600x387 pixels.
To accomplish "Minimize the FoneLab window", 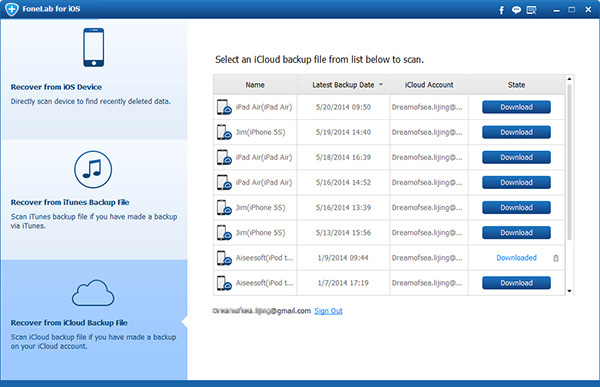I will coord(556,10).
